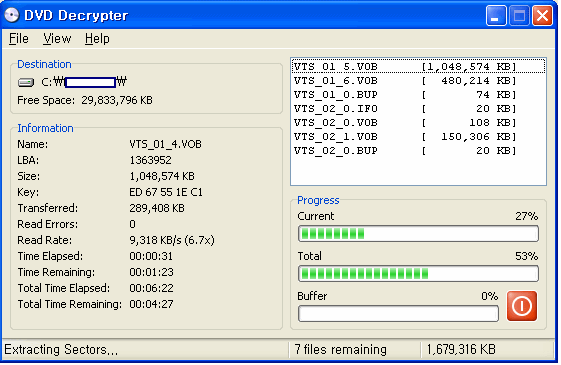Open the View menu
561x365 pixels.
tap(57, 39)
